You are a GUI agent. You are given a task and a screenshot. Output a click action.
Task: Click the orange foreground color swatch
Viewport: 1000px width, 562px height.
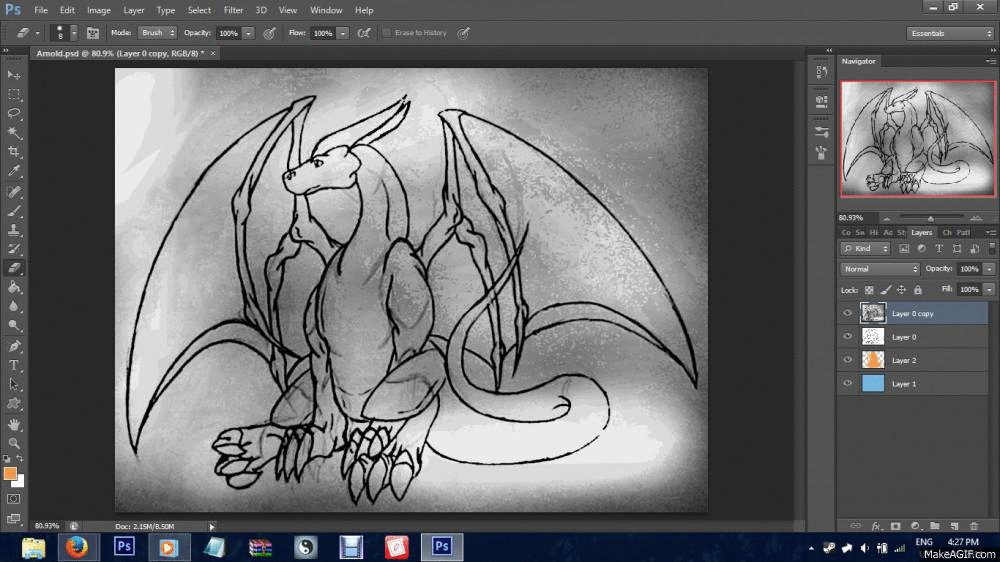tap(10, 473)
